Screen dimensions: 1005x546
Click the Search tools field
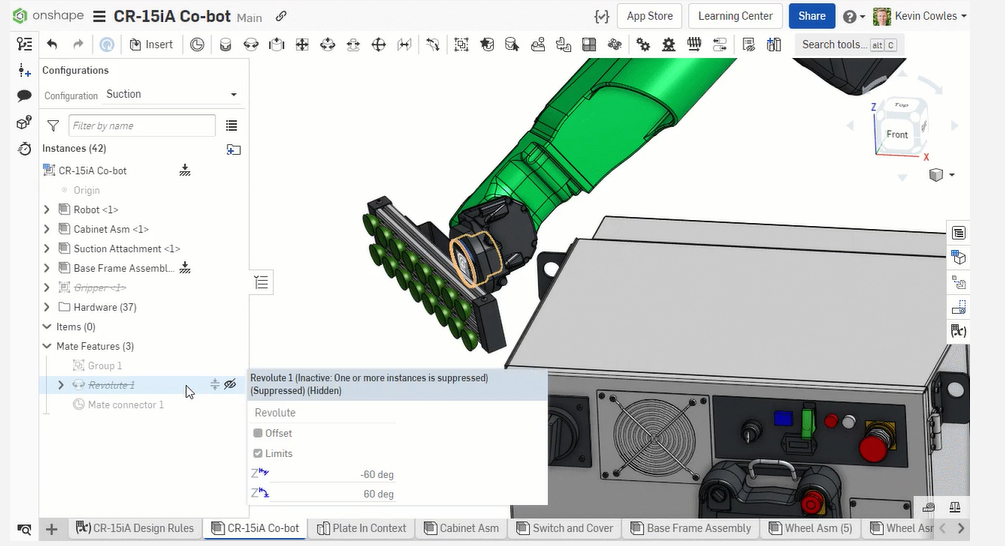click(x=849, y=44)
